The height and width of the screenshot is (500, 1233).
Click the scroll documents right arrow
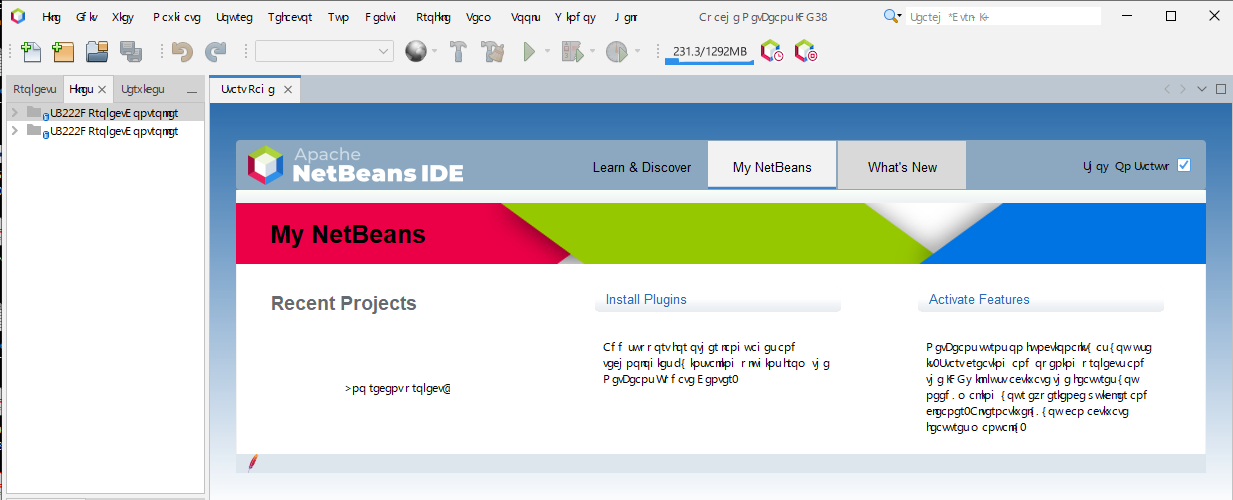coord(1183,89)
